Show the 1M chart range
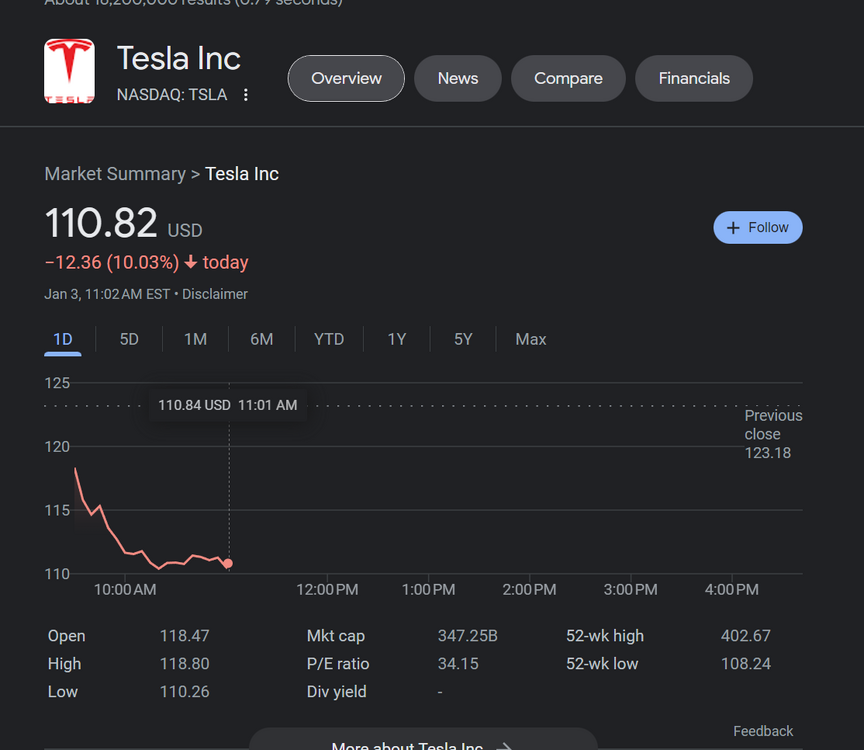This screenshot has width=864, height=750. pos(195,340)
